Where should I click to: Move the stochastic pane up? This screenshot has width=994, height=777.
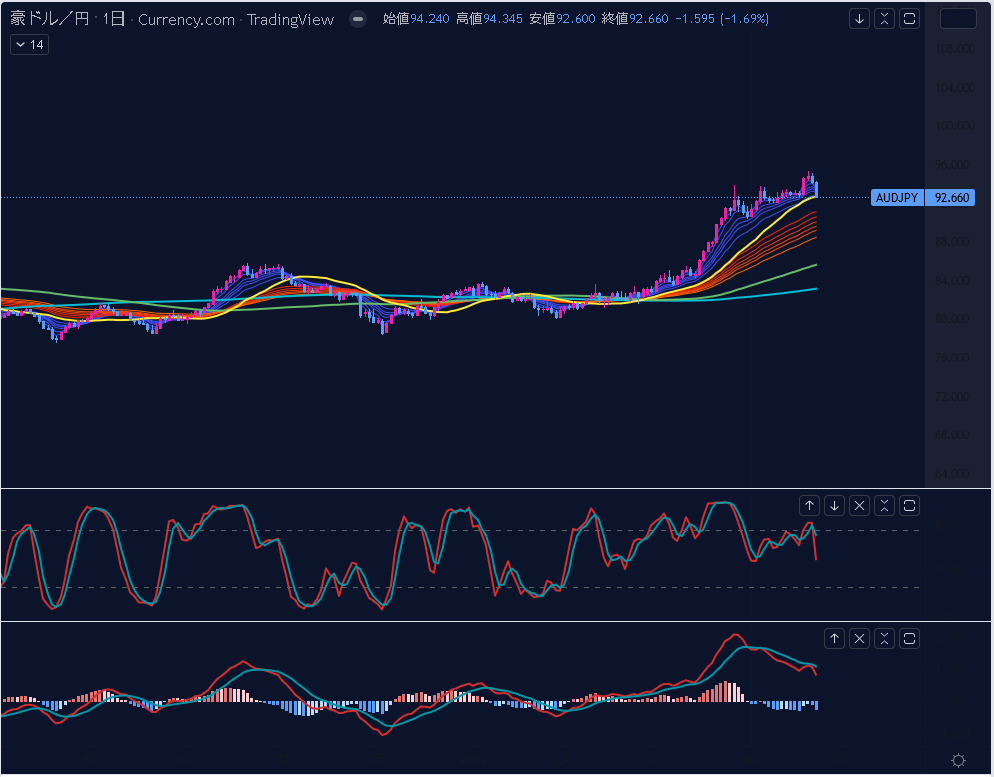(x=809, y=506)
